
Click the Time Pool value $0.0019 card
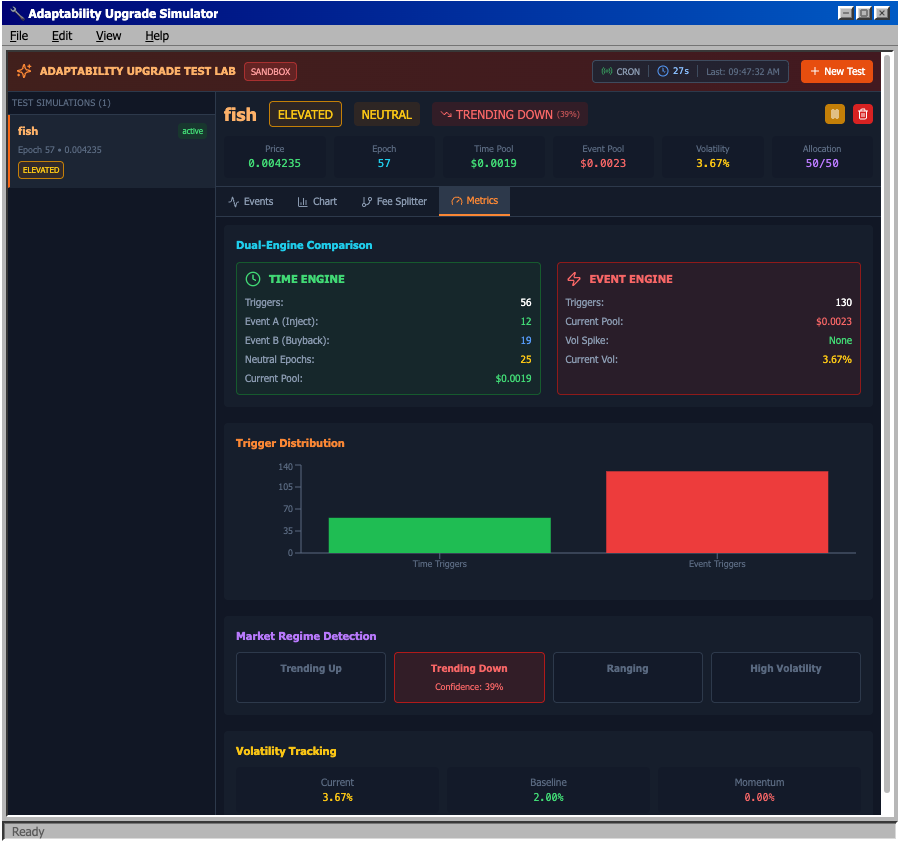pyautogui.click(x=494, y=156)
